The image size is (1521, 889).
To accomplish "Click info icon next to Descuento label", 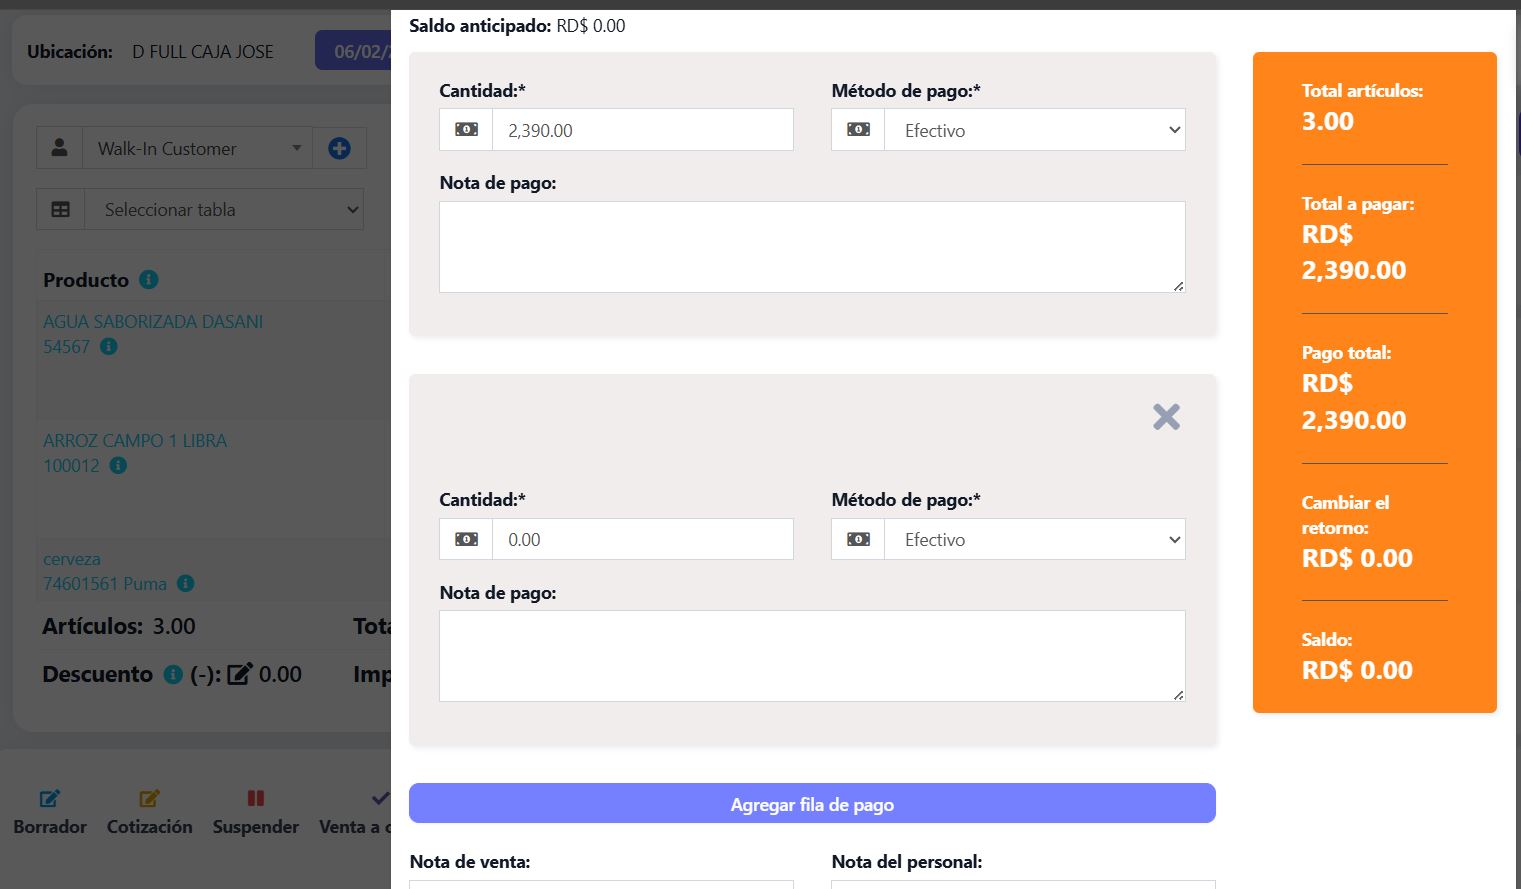I will 173,675.
